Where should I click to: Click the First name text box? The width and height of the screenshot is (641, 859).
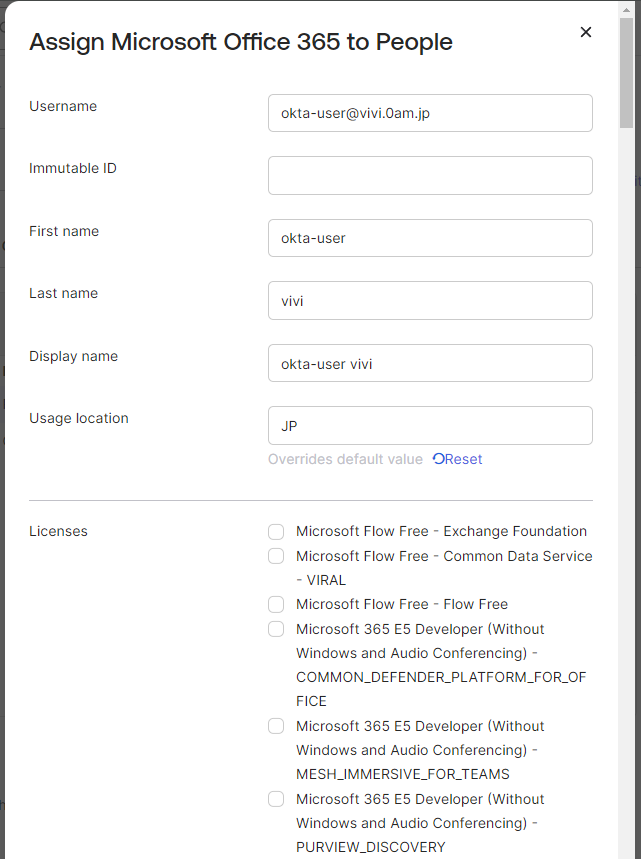(430, 238)
